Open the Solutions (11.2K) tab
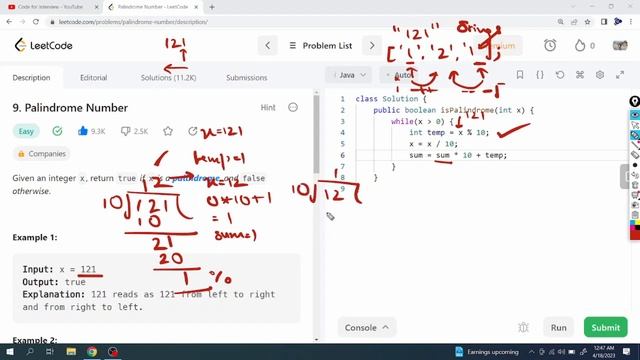The height and width of the screenshot is (360, 640). point(168,78)
